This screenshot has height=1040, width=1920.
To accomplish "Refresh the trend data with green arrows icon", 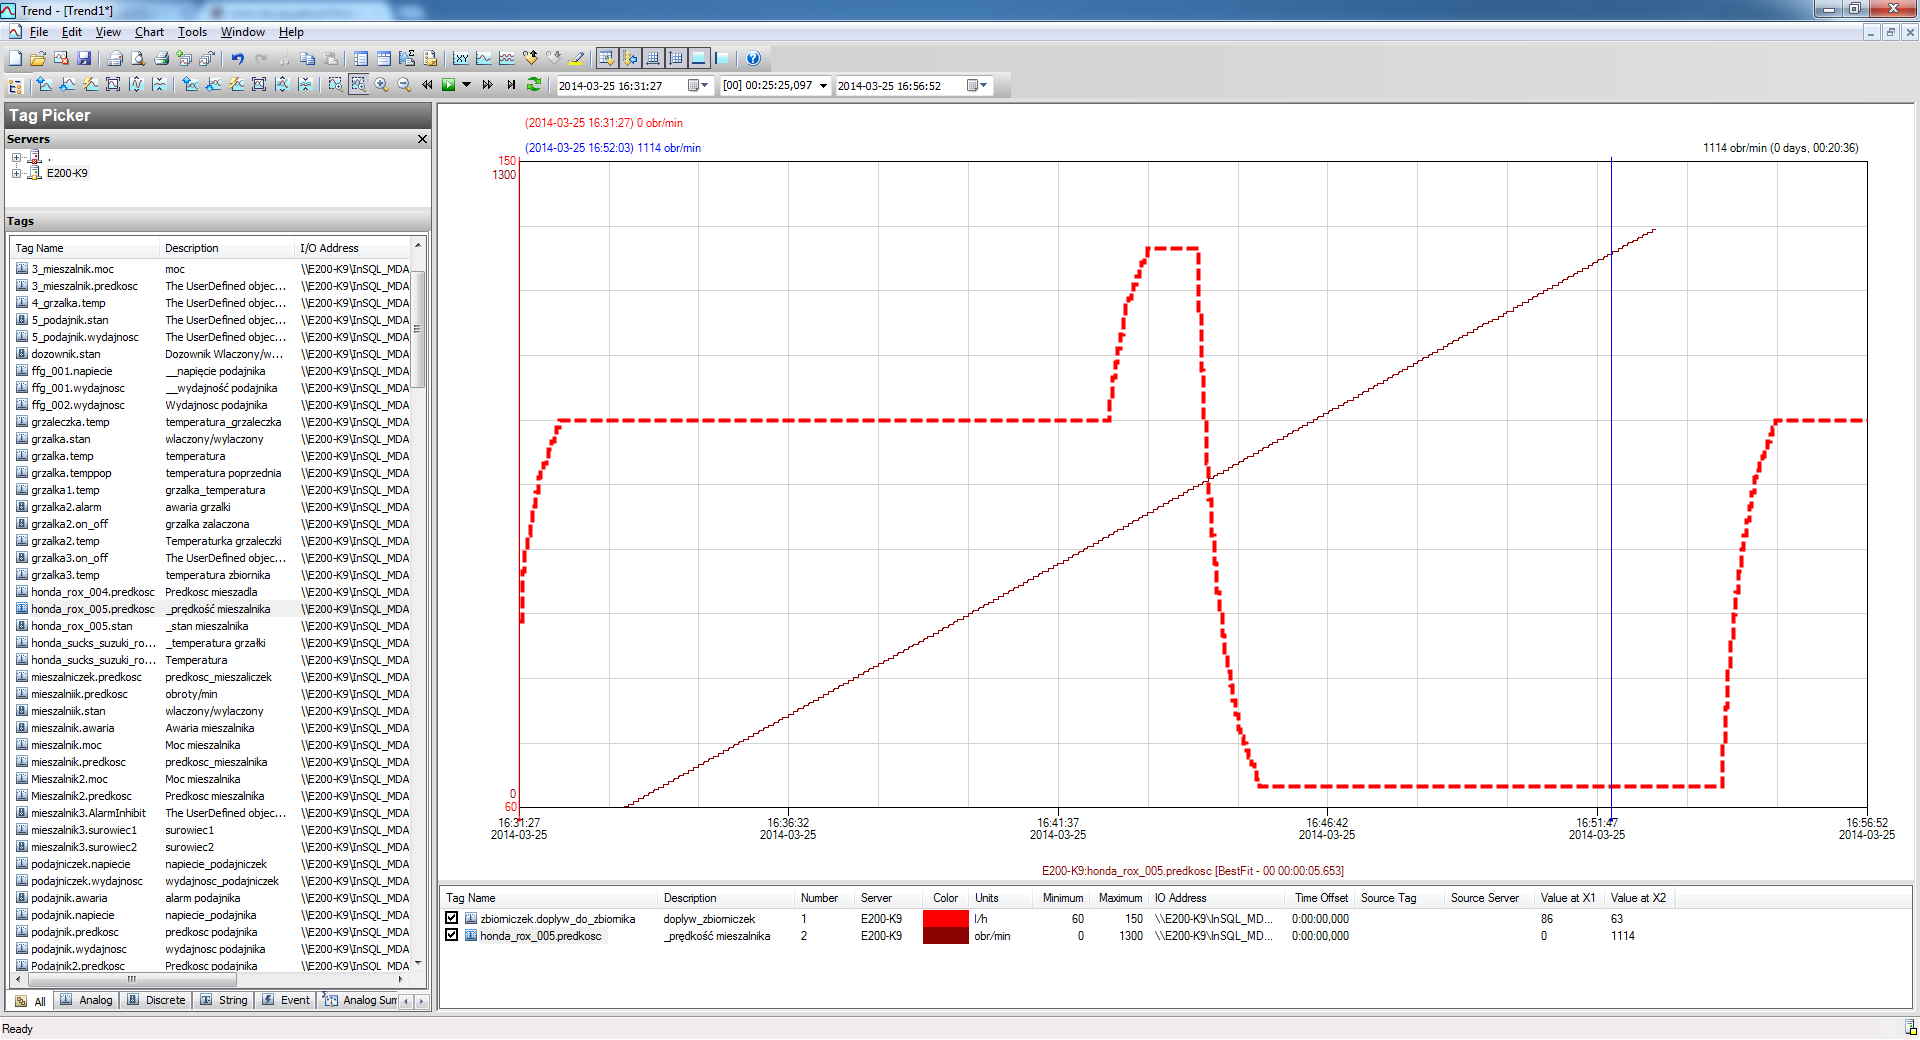I will (x=534, y=85).
